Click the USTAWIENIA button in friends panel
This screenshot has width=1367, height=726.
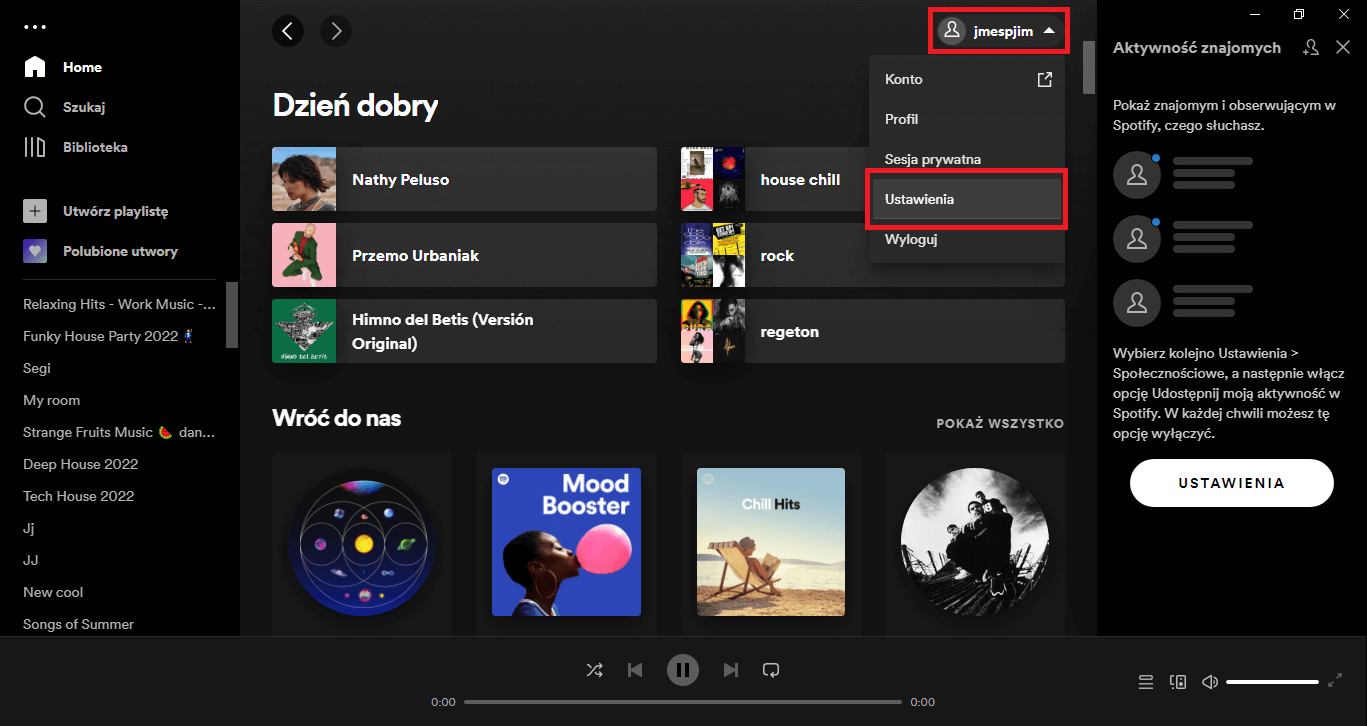[1232, 483]
